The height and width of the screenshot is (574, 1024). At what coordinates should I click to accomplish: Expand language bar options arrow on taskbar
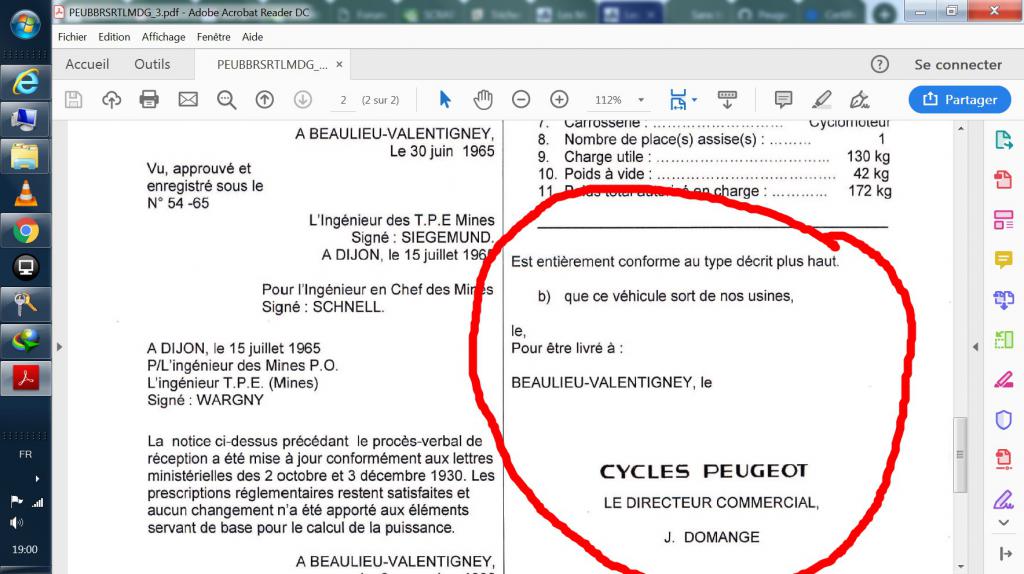click(x=37, y=479)
